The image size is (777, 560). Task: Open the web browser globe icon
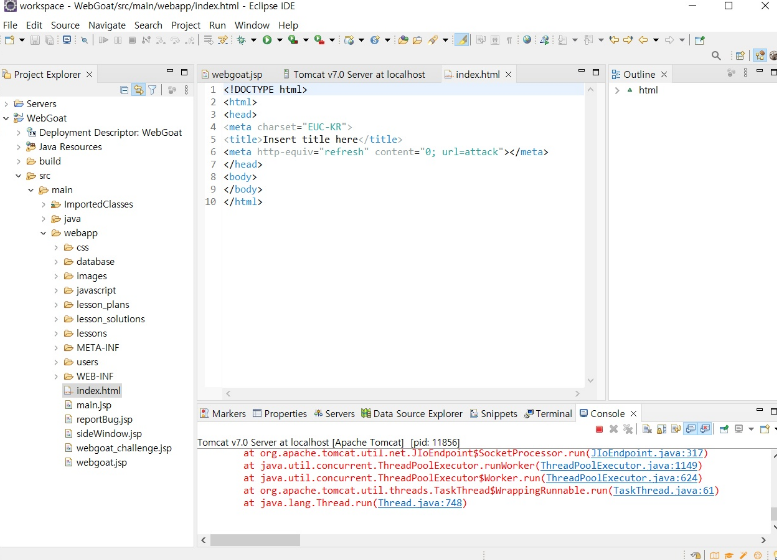point(527,40)
